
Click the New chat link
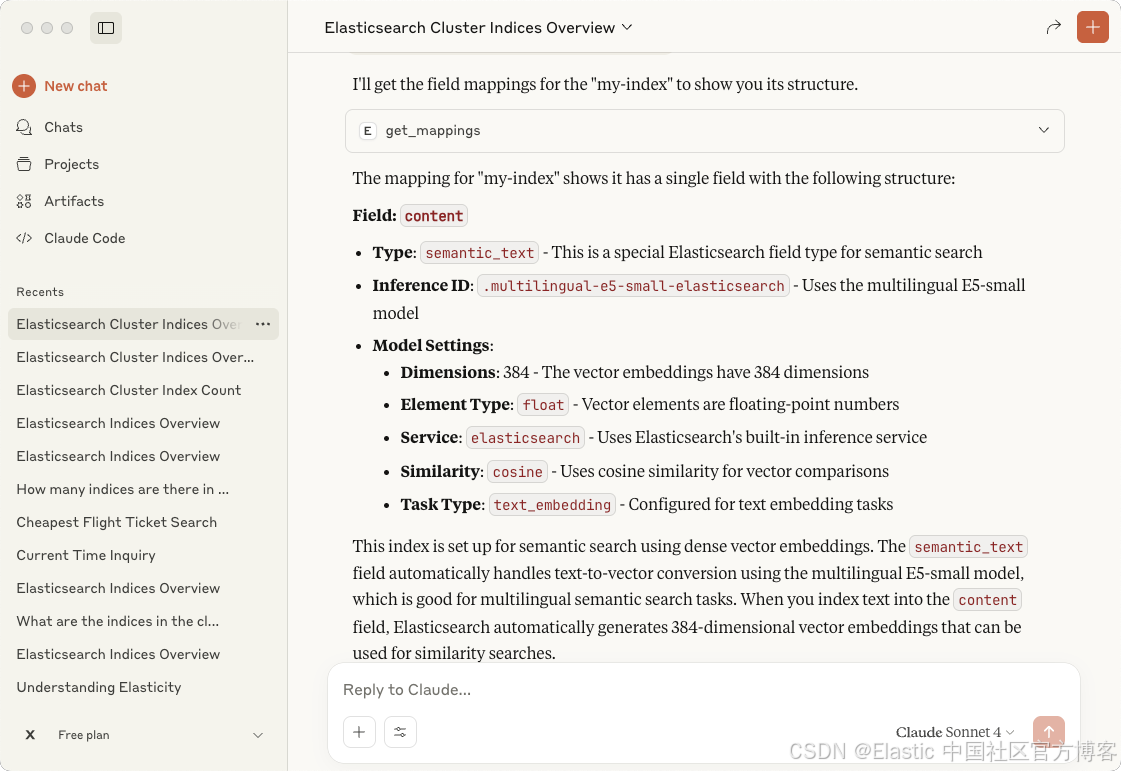tap(76, 86)
